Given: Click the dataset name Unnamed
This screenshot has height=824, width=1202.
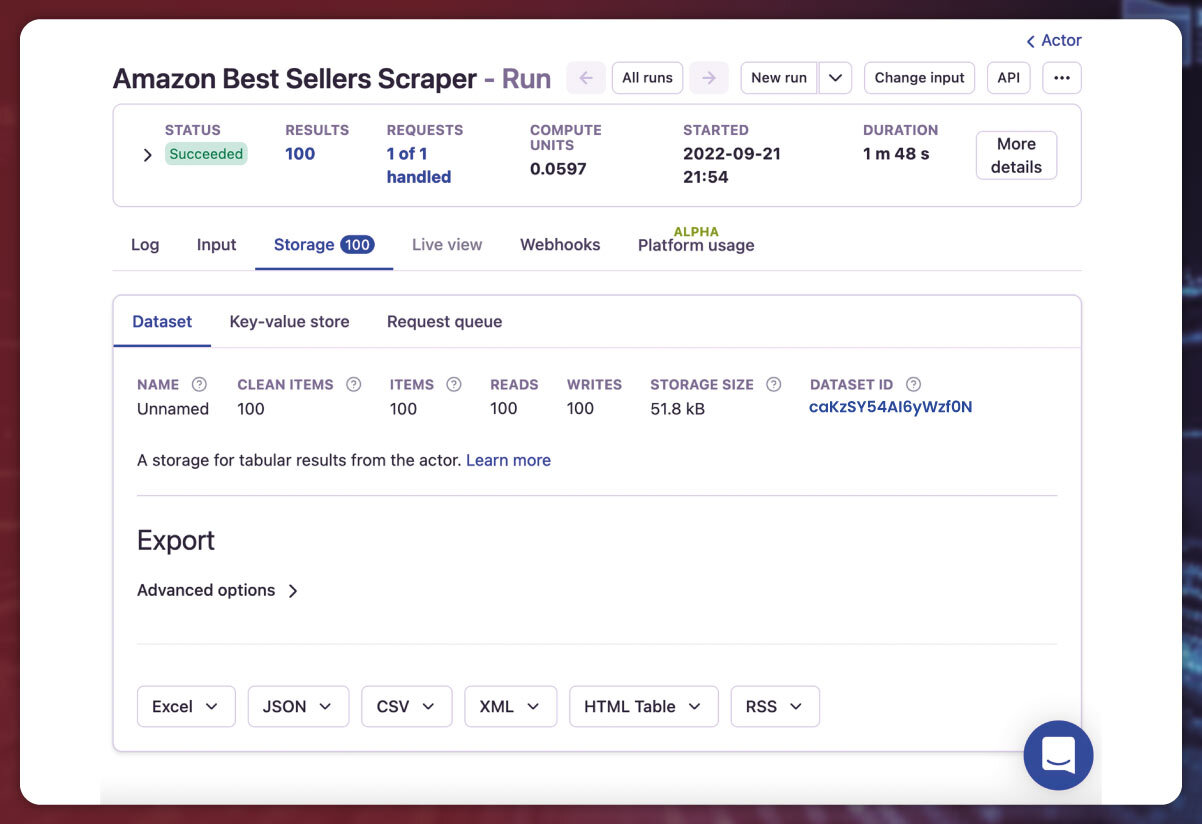Looking at the screenshot, I should (173, 408).
